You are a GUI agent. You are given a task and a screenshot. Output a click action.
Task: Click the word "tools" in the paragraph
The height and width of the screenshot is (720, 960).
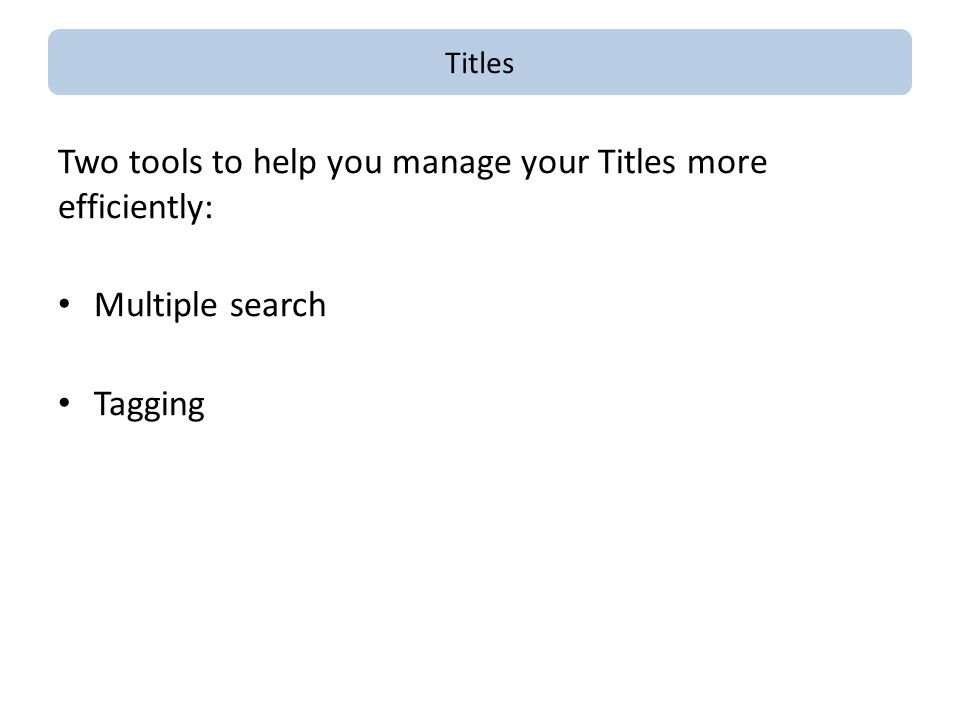click(x=165, y=162)
